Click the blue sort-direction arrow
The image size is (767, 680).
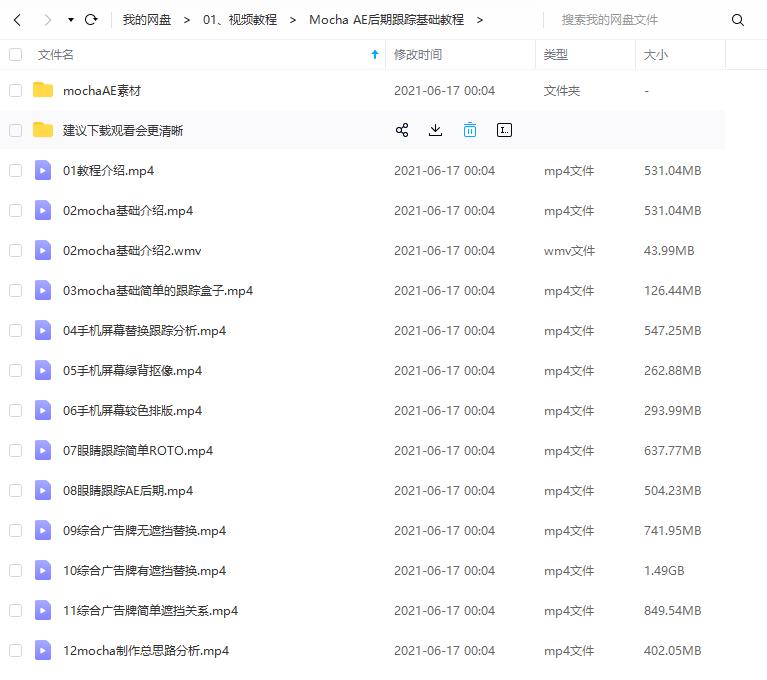click(x=375, y=54)
